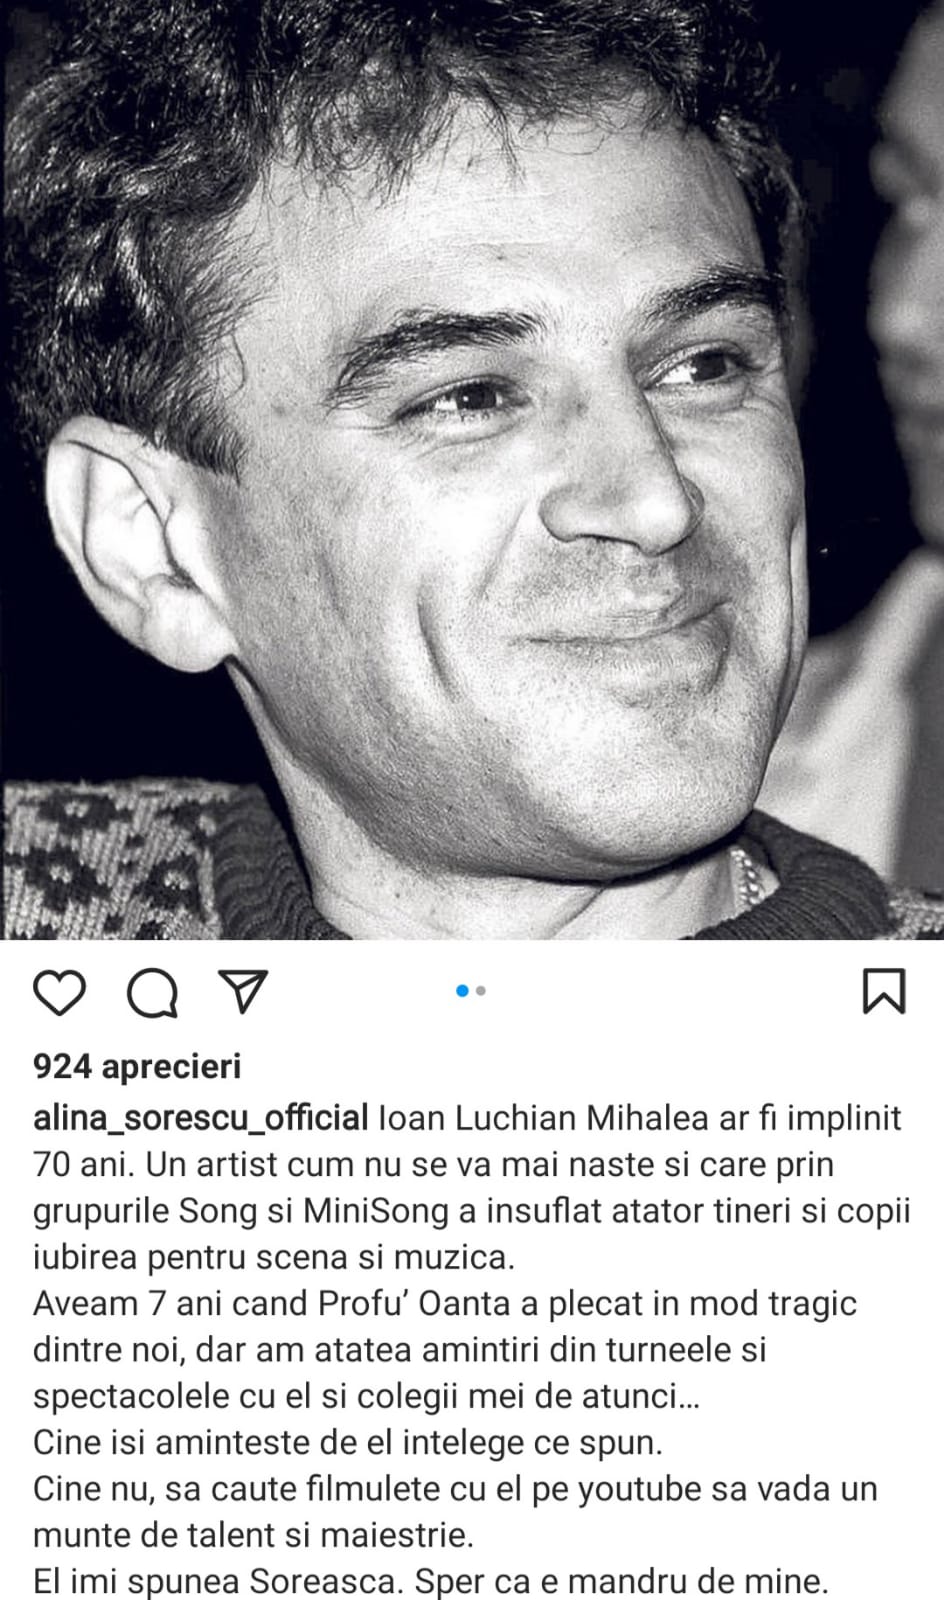Save the post with the bookmark icon

[884, 991]
